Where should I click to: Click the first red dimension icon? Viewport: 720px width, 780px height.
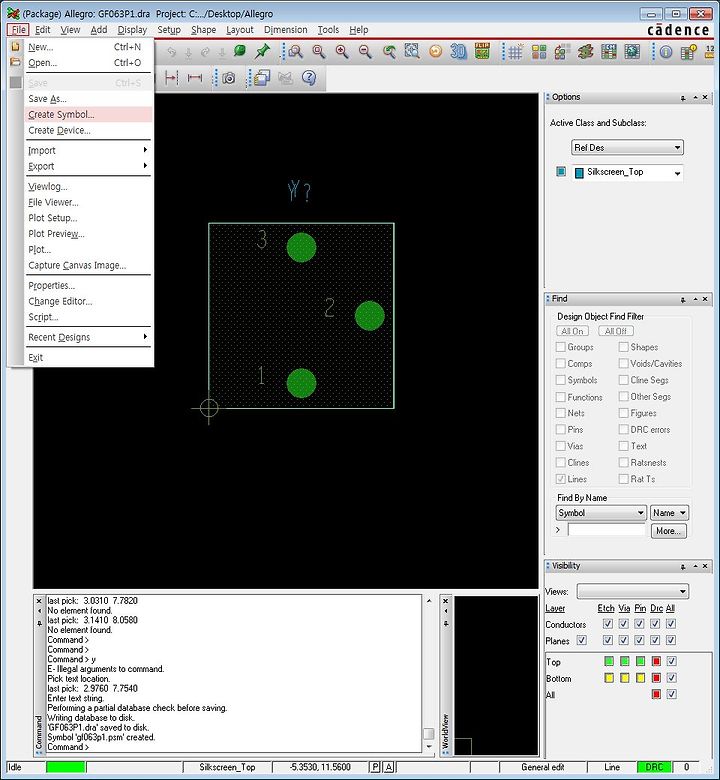point(171,78)
